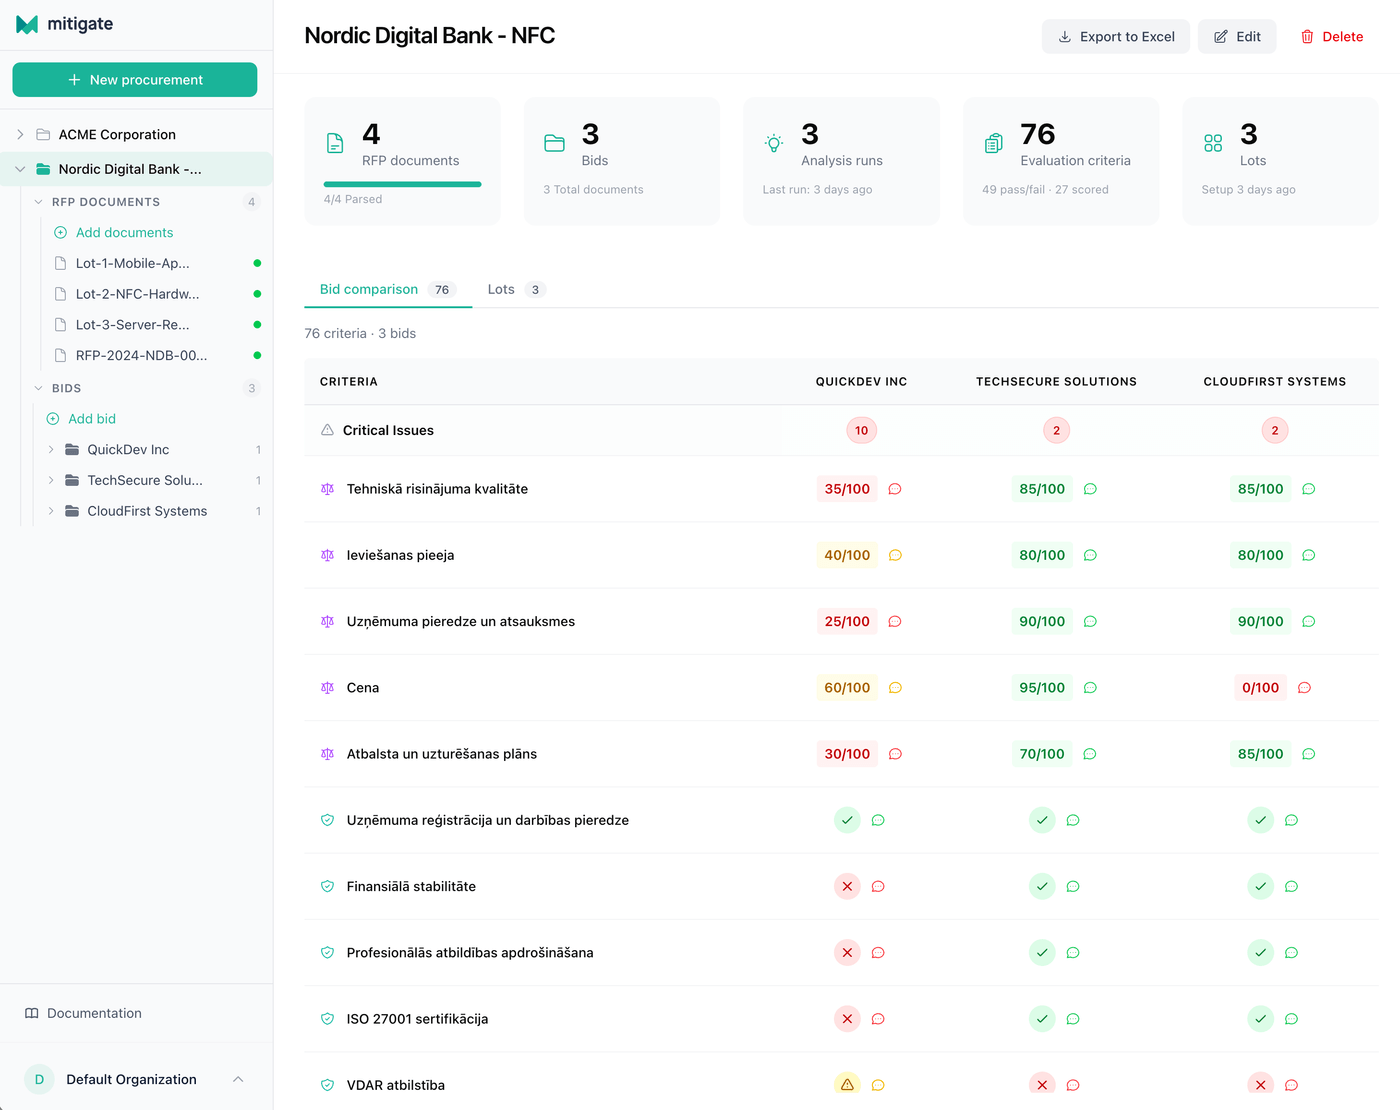Click the warning triangle beside Critical Issues
This screenshot has width=1400, height=1110.
(x=325, y=430)
